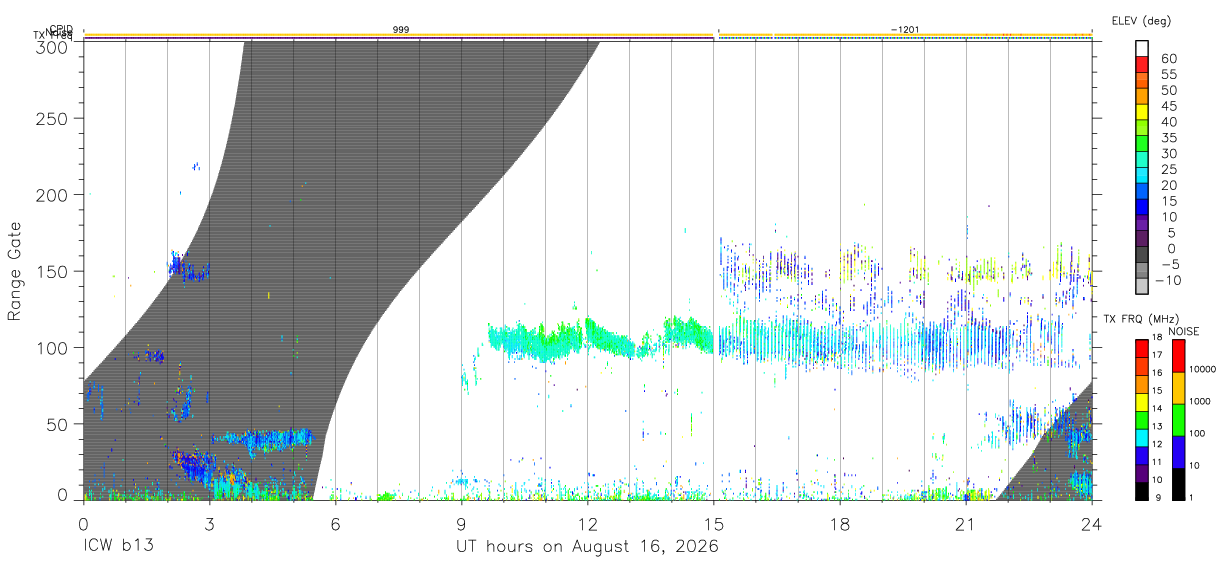The height and width of the screenshot is (567, 1228).
Task: Click UT hours on August 16, 2026 title
Action: pyautogui.click(x=587, y=547)
